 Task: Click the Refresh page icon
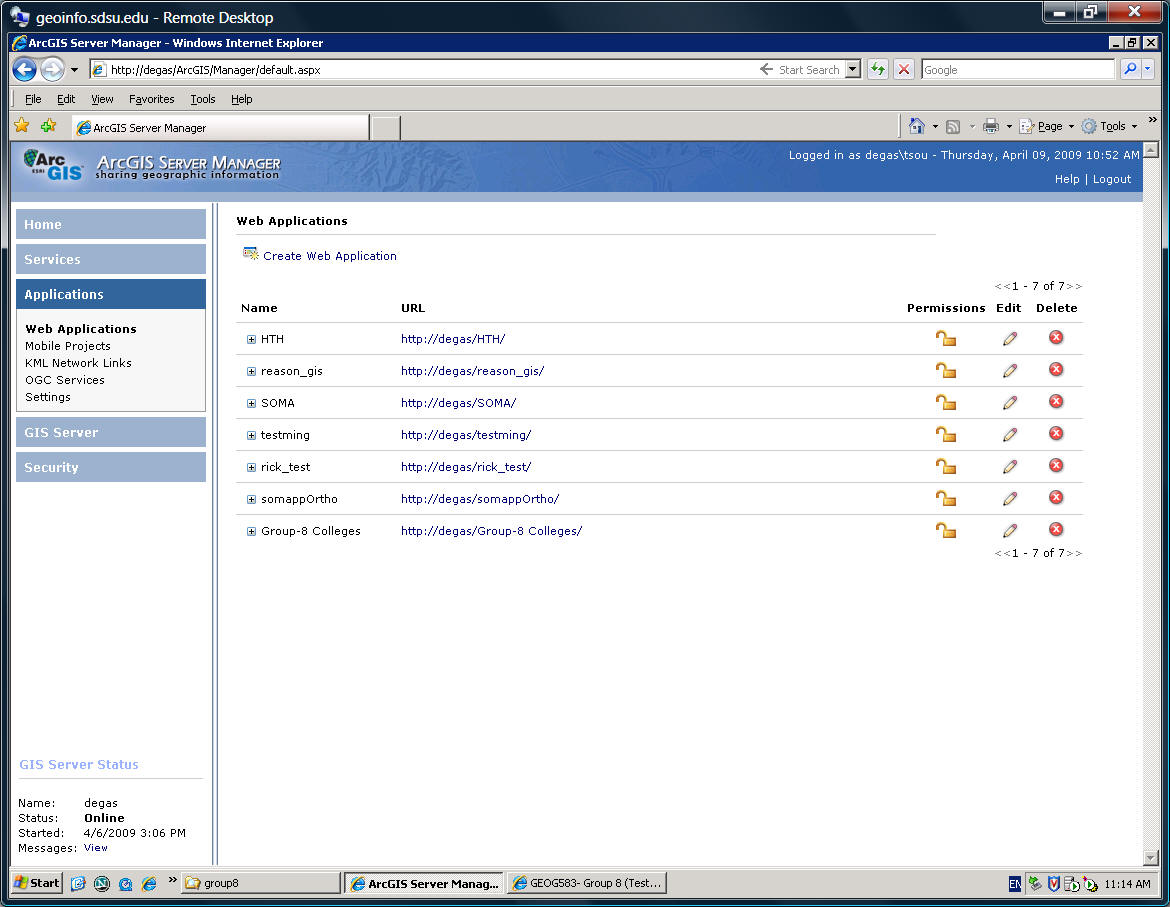tap(878, 69)
